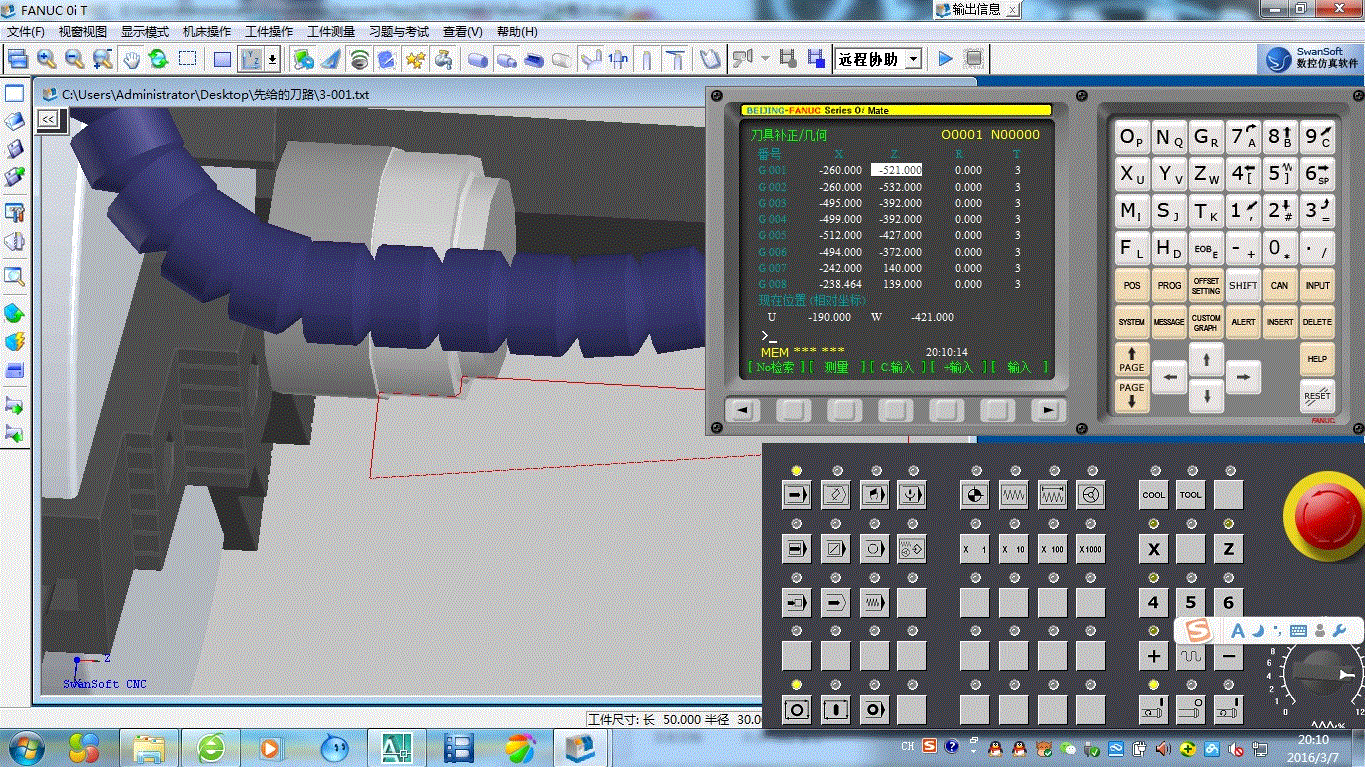This screenshot has height=767, width=1365.
Task: Open the 视窗视图 menu
Action: tap(83, 32)
